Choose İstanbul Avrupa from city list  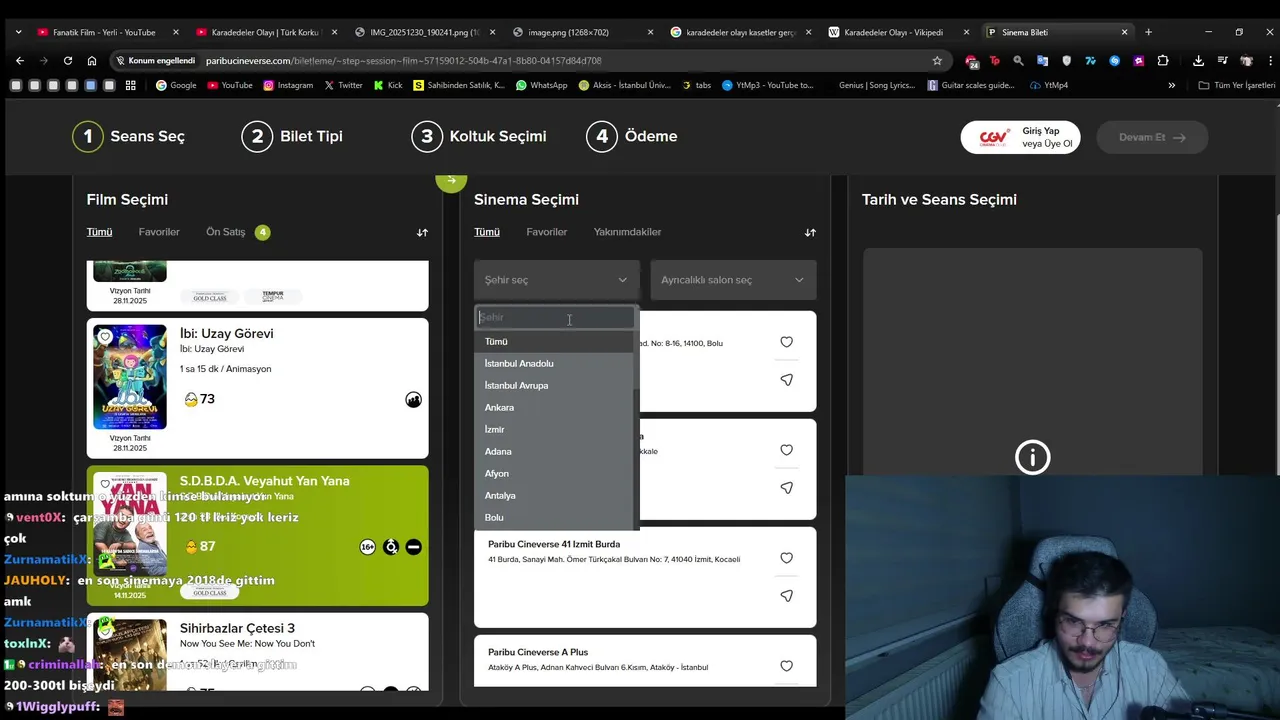(554, 385)
